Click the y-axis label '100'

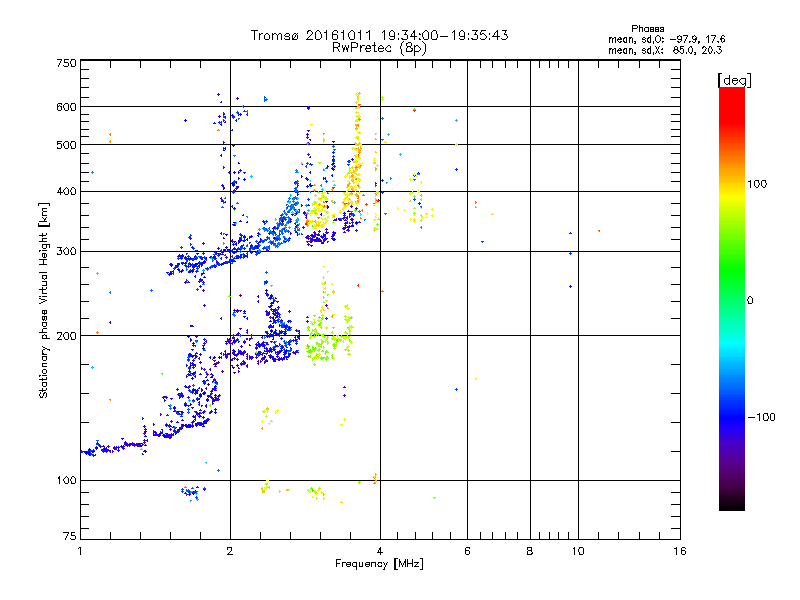pos(66,481)
